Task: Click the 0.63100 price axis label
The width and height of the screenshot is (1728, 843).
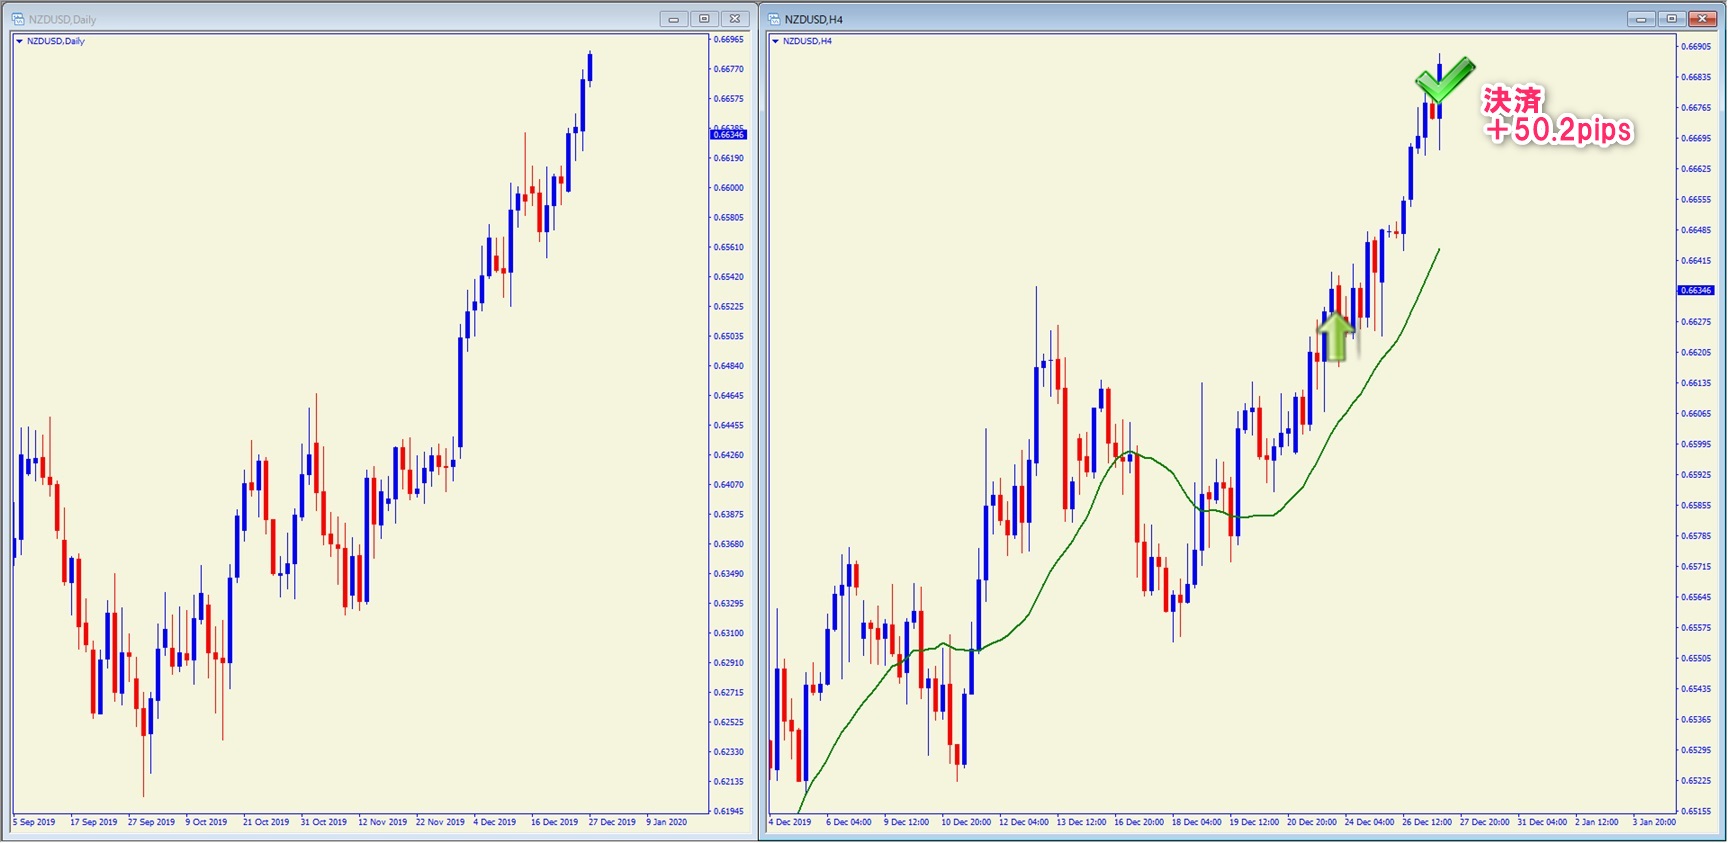Action: coord(729,633)
